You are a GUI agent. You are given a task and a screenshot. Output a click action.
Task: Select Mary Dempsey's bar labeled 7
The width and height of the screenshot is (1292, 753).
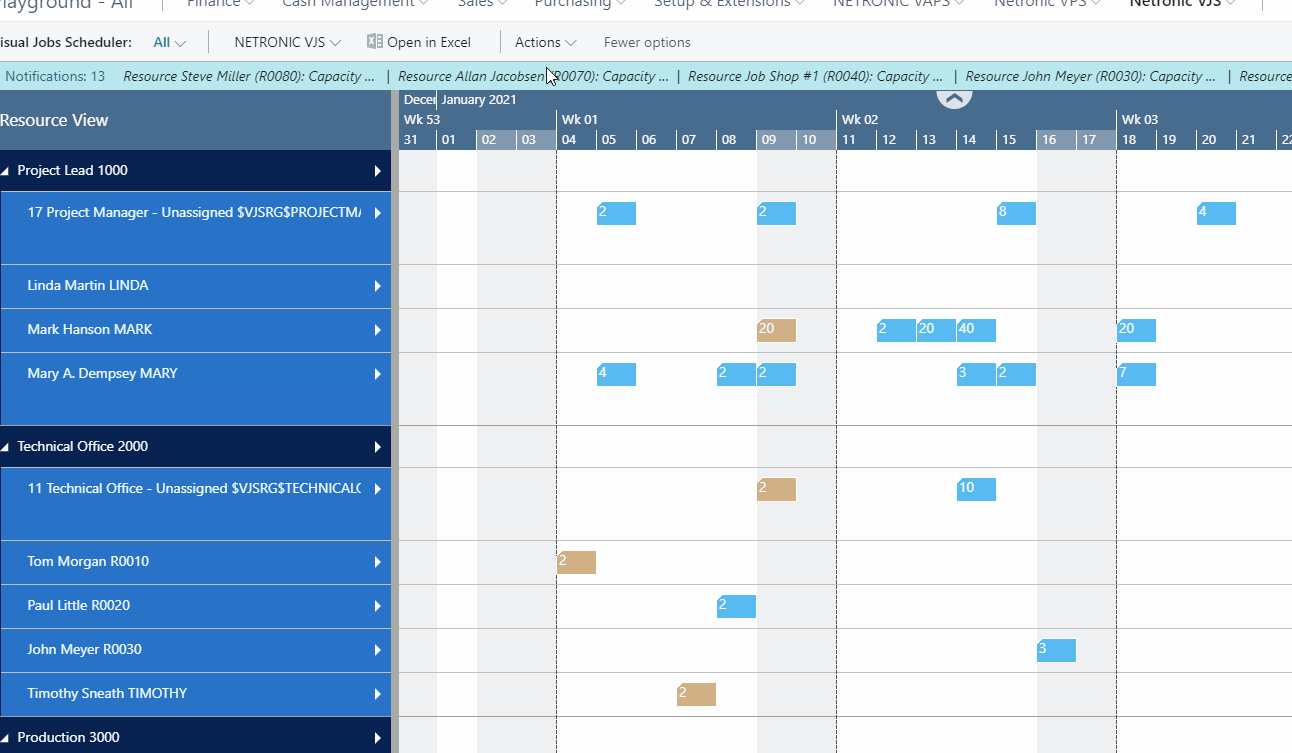(x=1136, y=374)
